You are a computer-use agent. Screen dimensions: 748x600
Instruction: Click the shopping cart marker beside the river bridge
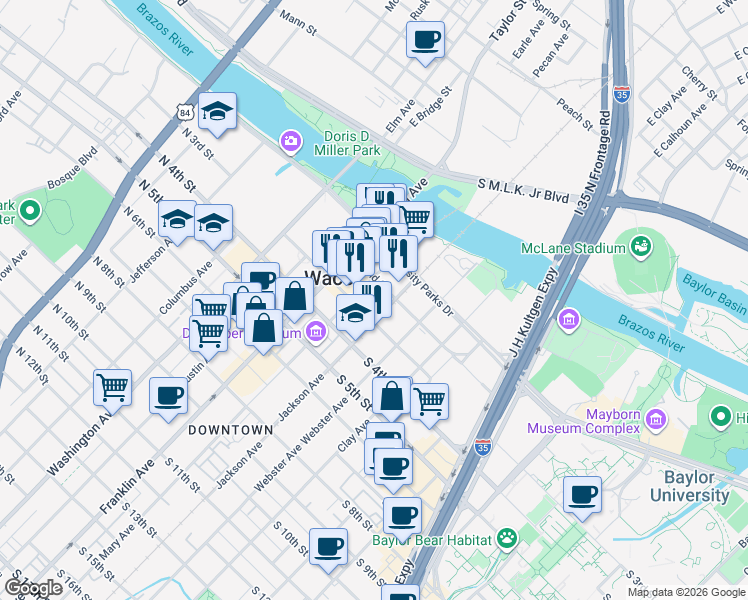coord(416,220)
